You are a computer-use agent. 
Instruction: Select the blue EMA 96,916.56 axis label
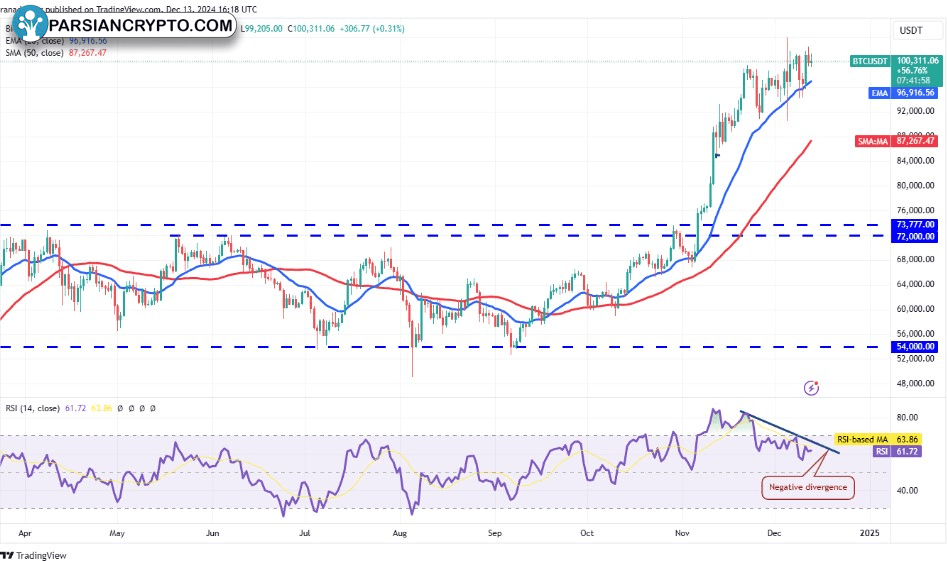pos(902,93)
